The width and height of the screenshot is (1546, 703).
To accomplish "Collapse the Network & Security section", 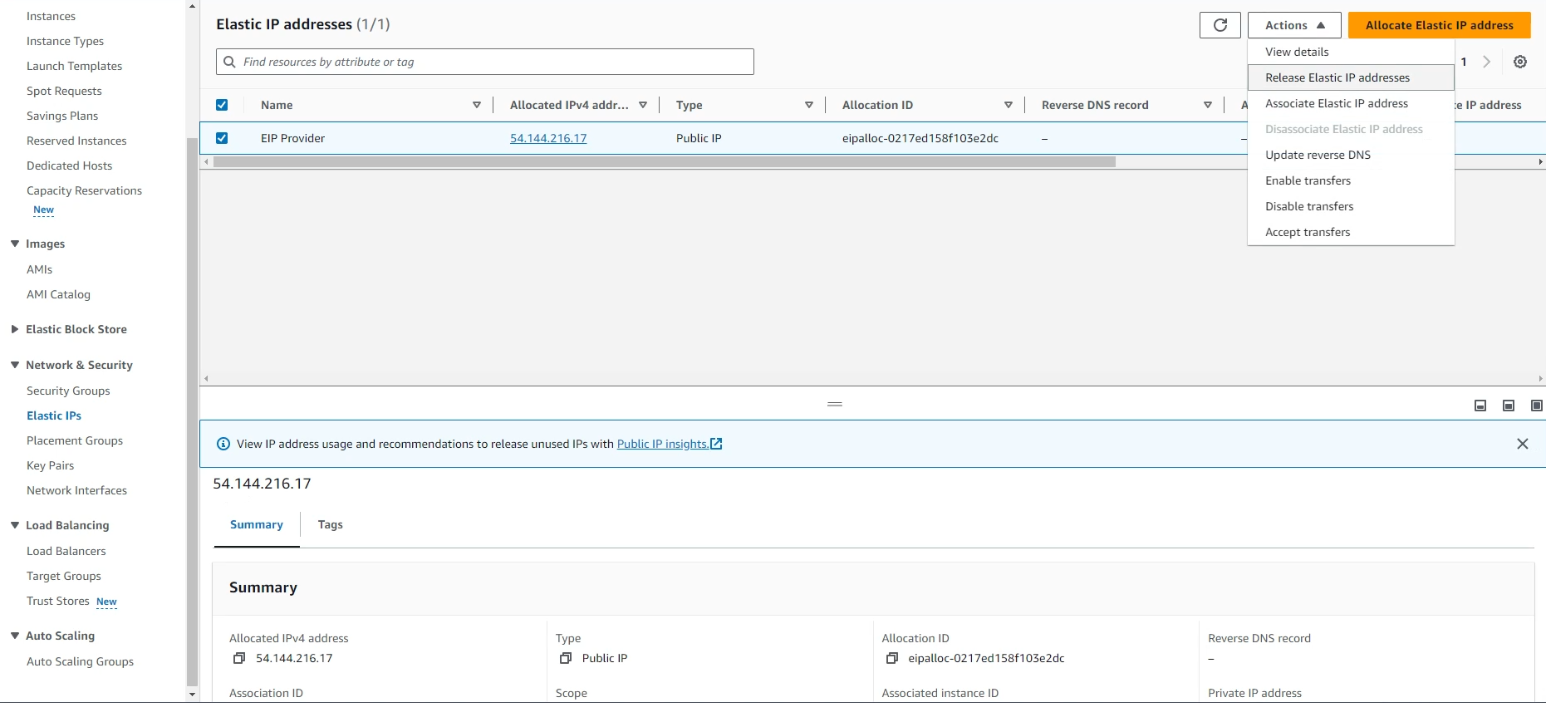I will point(15,365).
